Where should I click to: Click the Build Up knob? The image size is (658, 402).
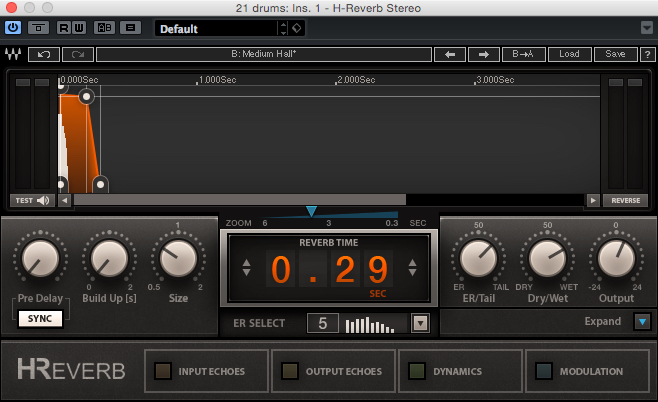click(x=110, y=258)
